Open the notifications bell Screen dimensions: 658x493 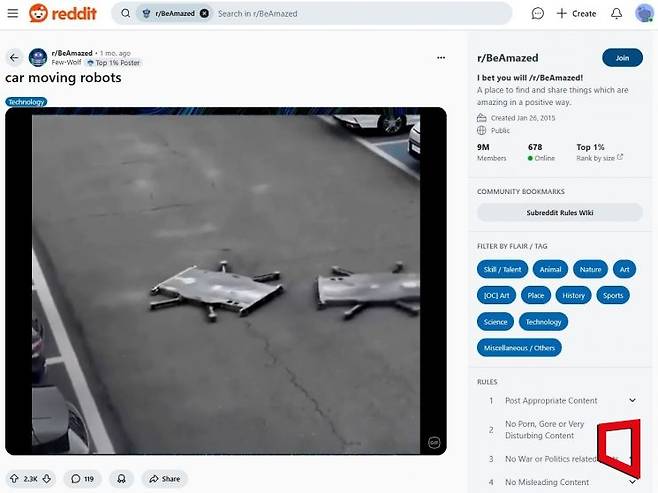[x=616, y=13]
